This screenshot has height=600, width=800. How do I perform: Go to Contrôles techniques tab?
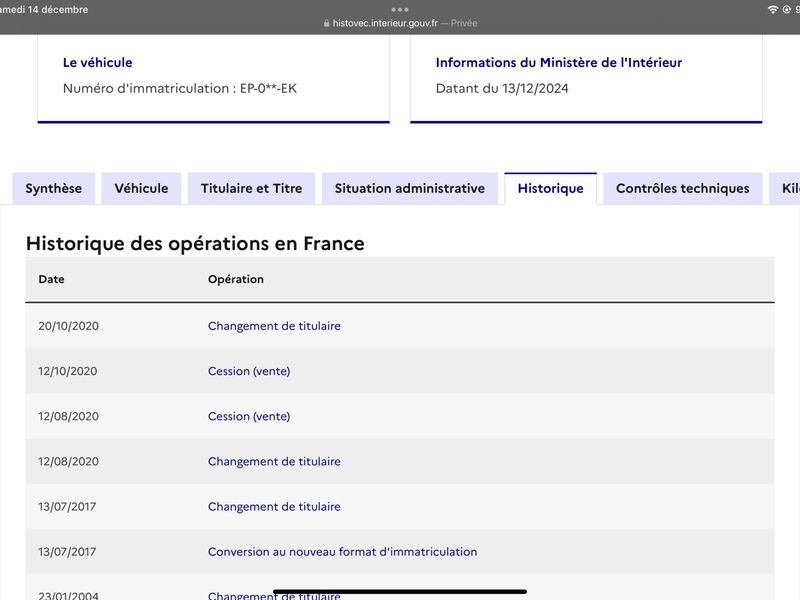(683, 188)
